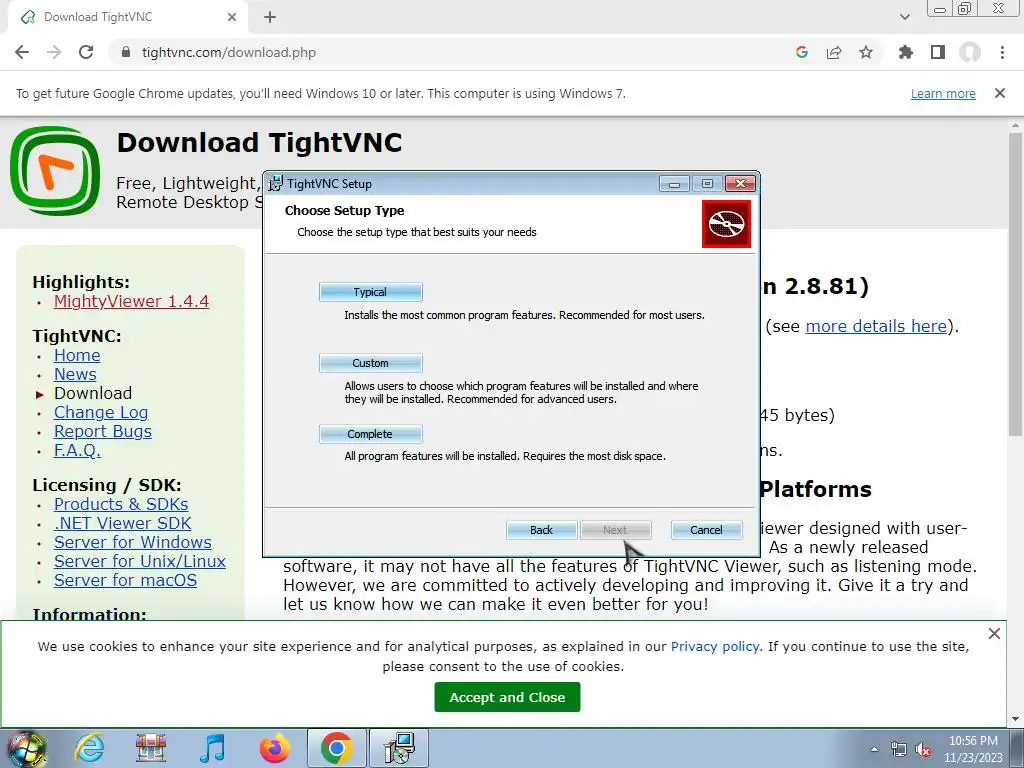This screenshot has height=768, width=1024.
Task: Open the Products & SDKs link
Action: click(x=121, y=505)
